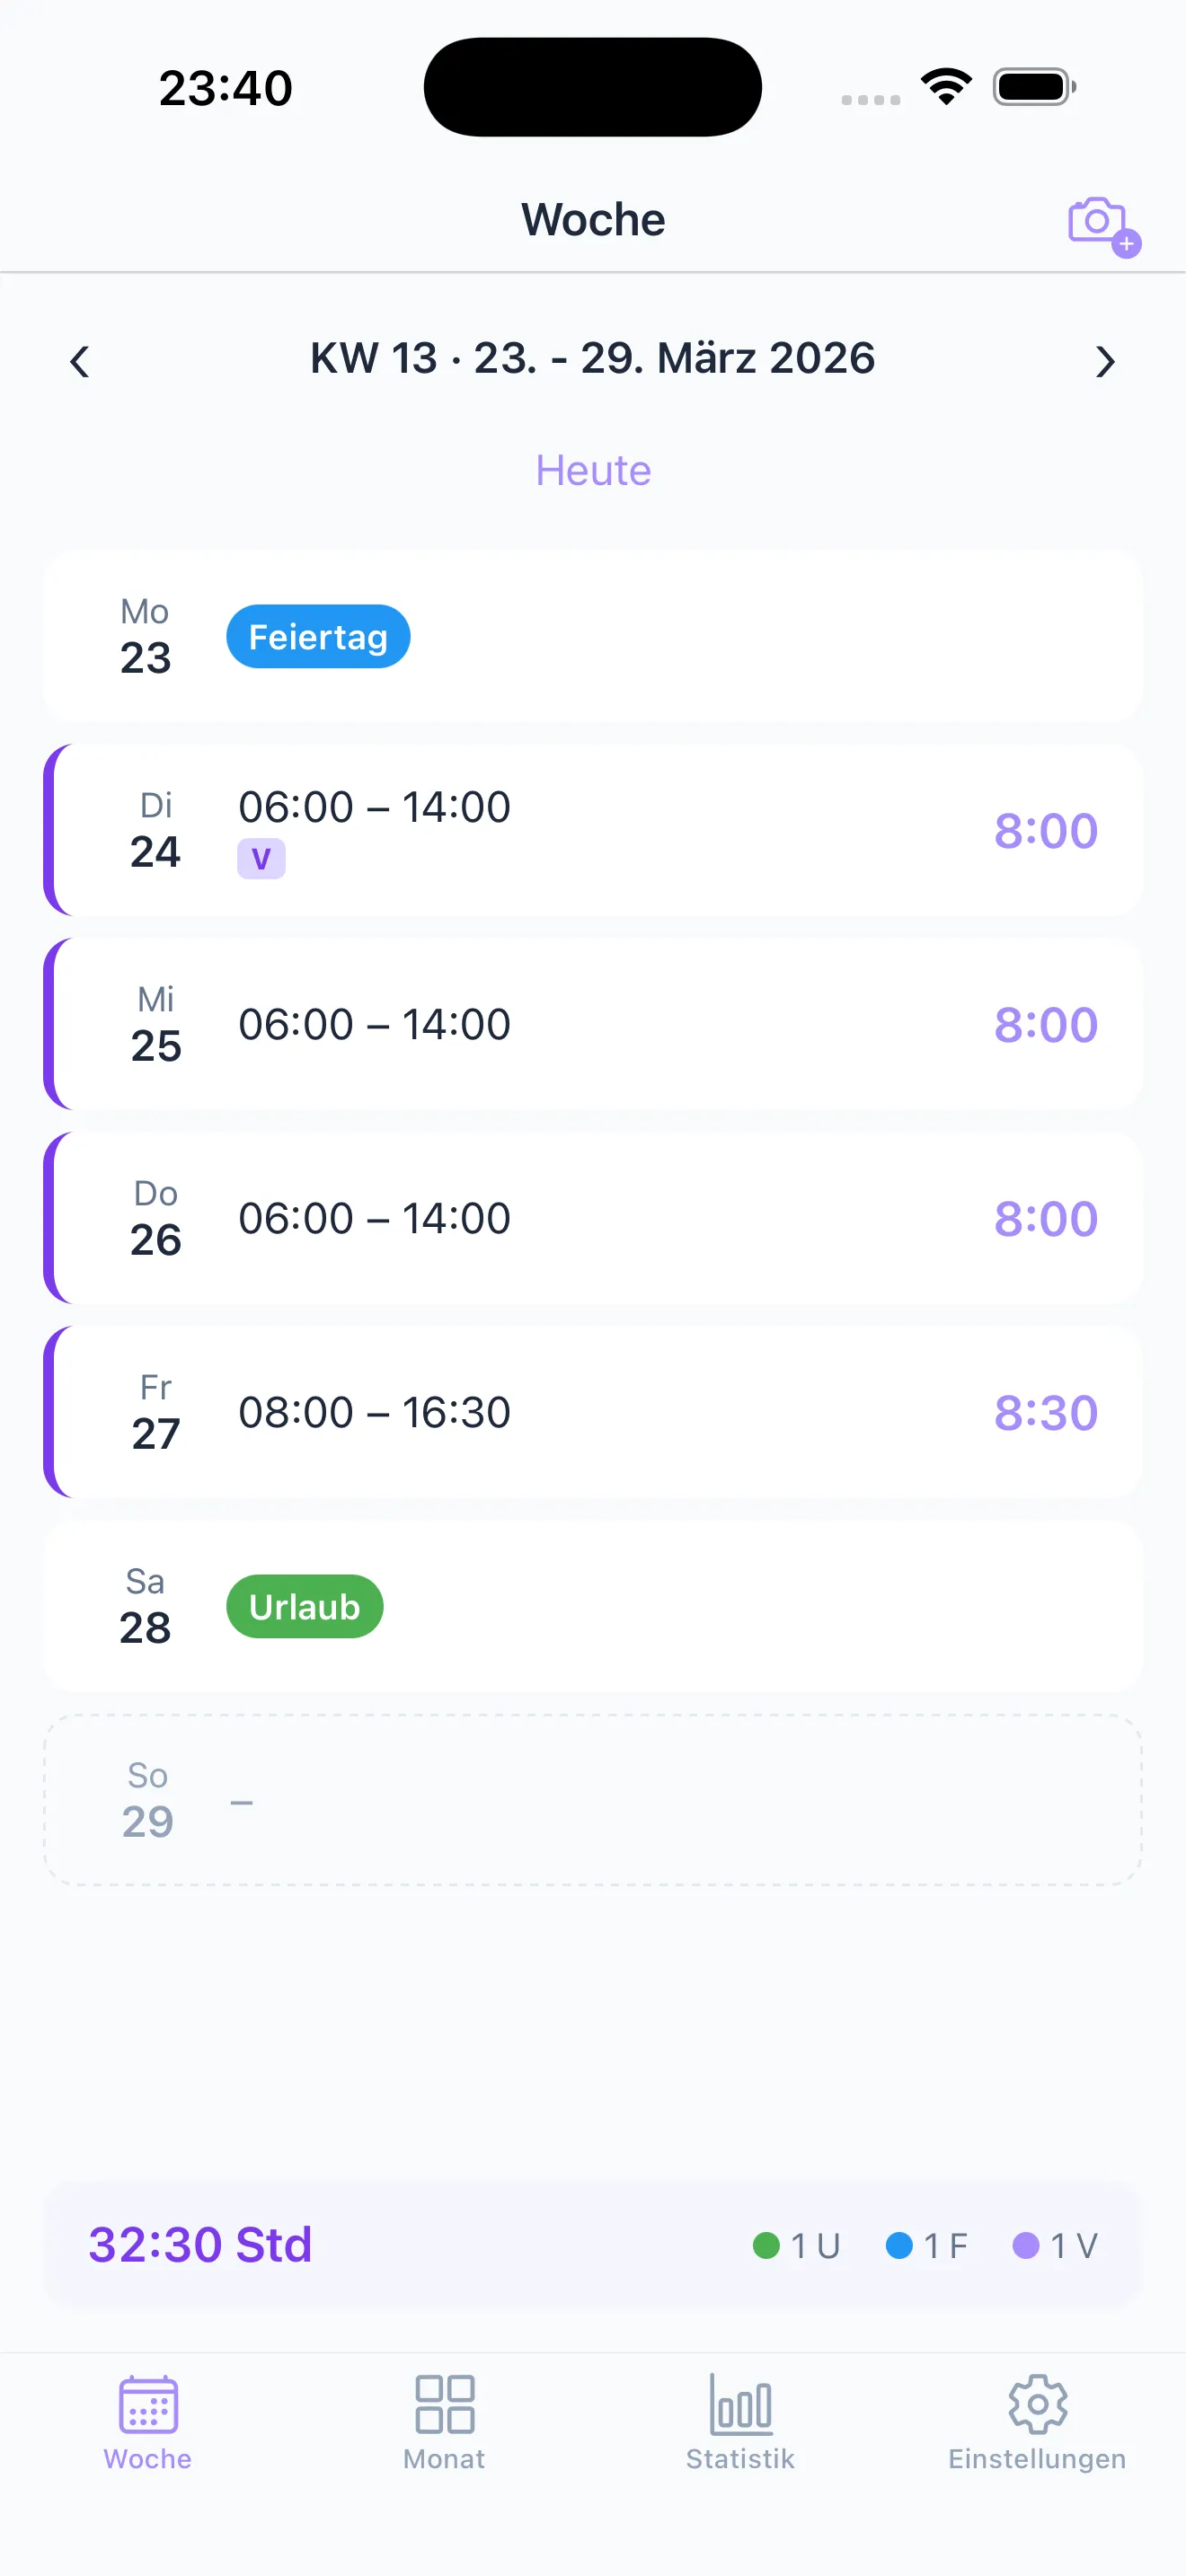The image size is (1186, 2576).
Task: Open Thursday 26 shift entry
Action: [593, 1219]
